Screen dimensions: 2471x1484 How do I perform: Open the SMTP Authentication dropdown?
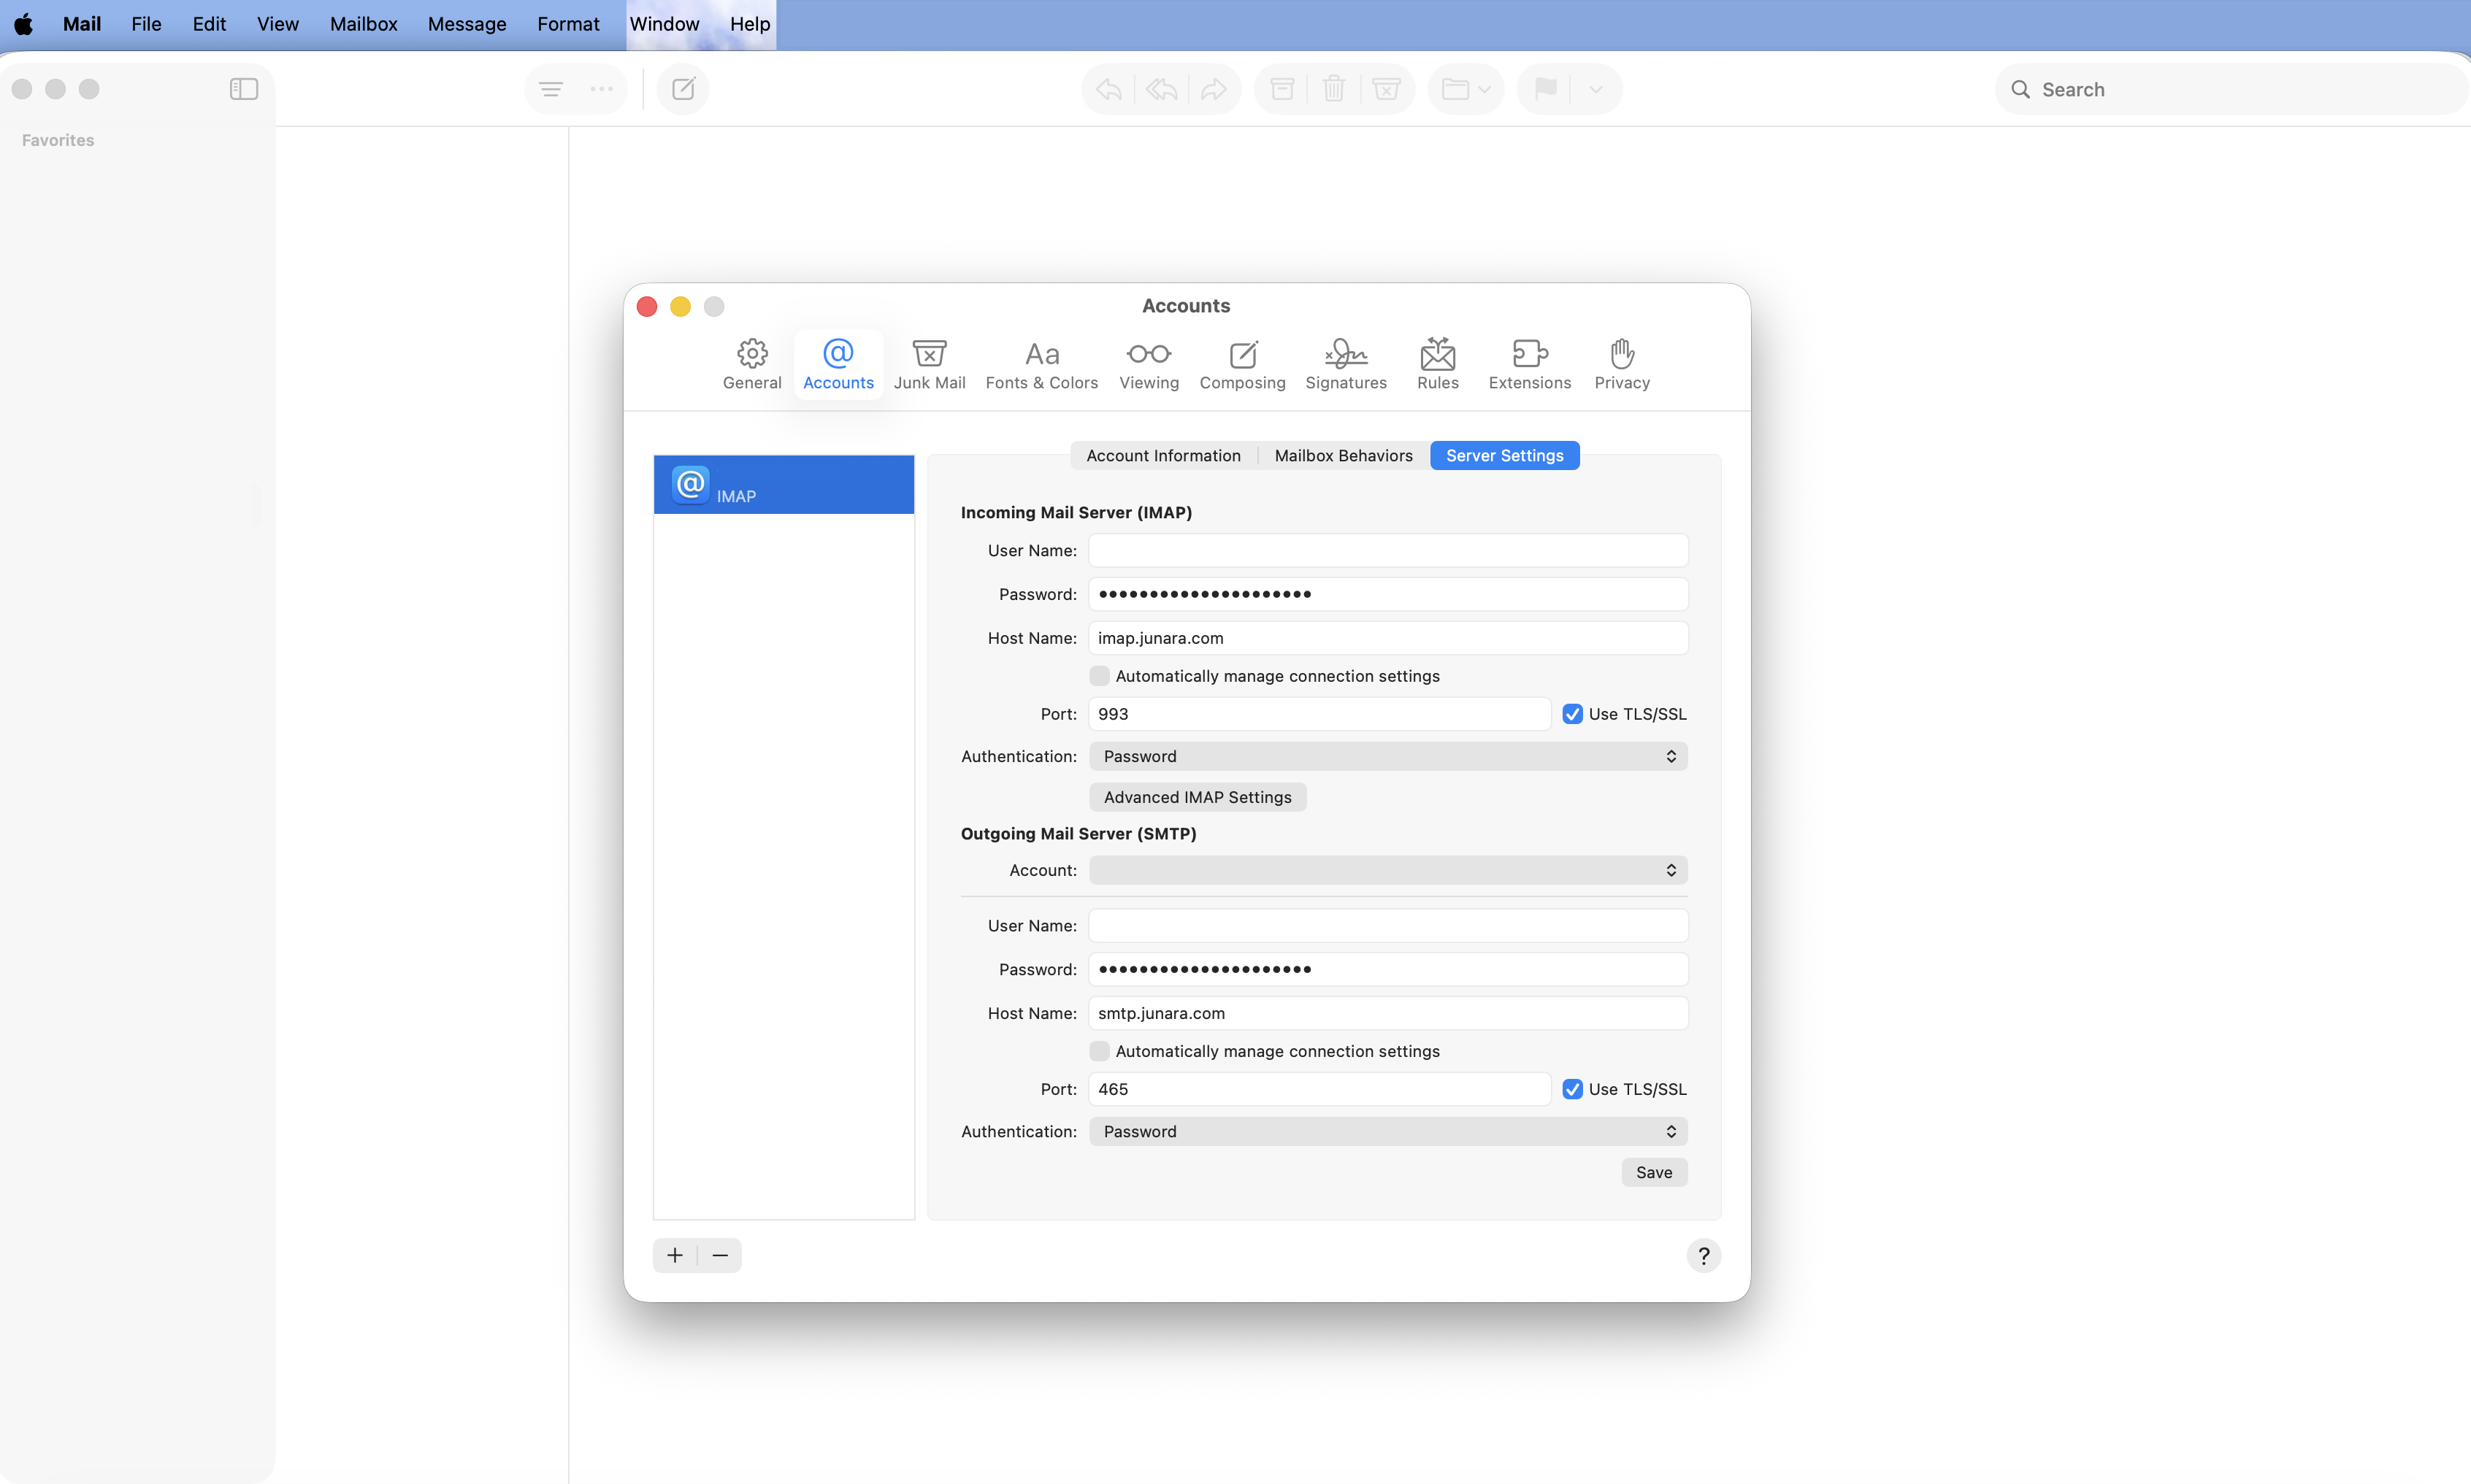(1388, 1131)
